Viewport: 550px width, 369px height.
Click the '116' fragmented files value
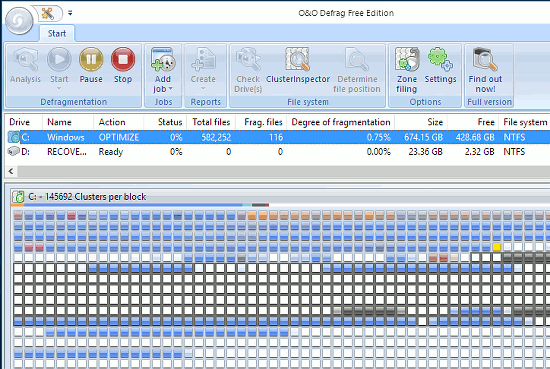(276, 137)
